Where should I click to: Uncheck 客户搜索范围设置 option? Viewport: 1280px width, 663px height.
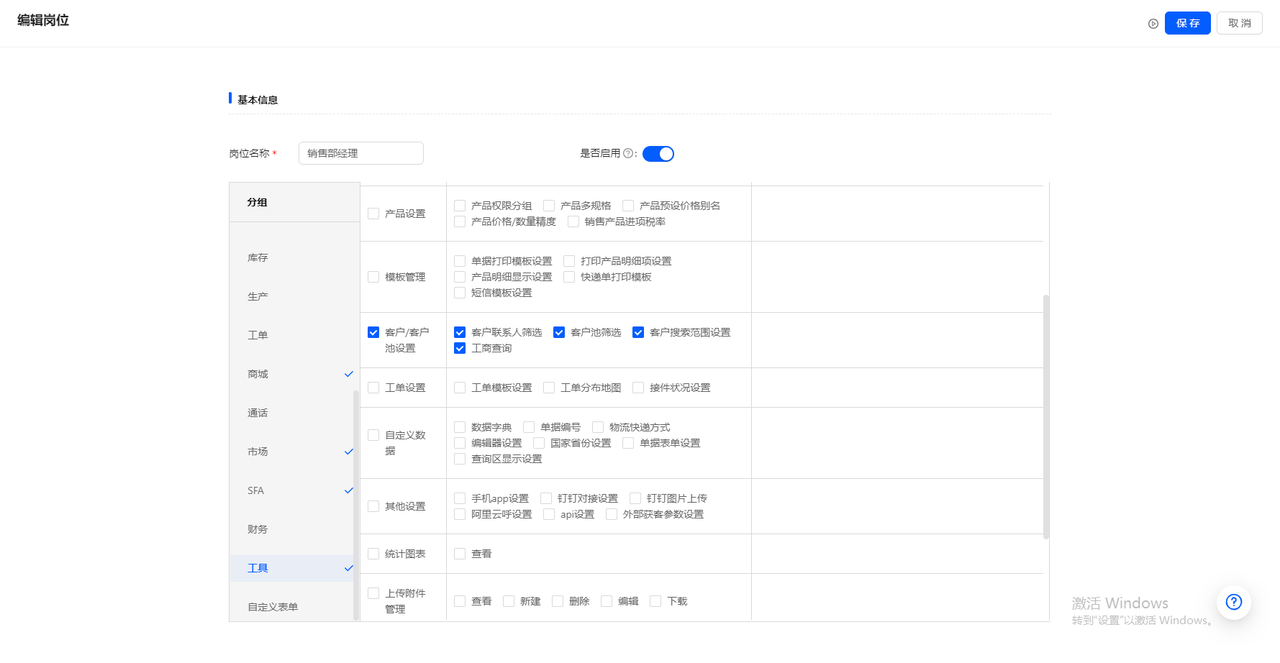(638, 332)
